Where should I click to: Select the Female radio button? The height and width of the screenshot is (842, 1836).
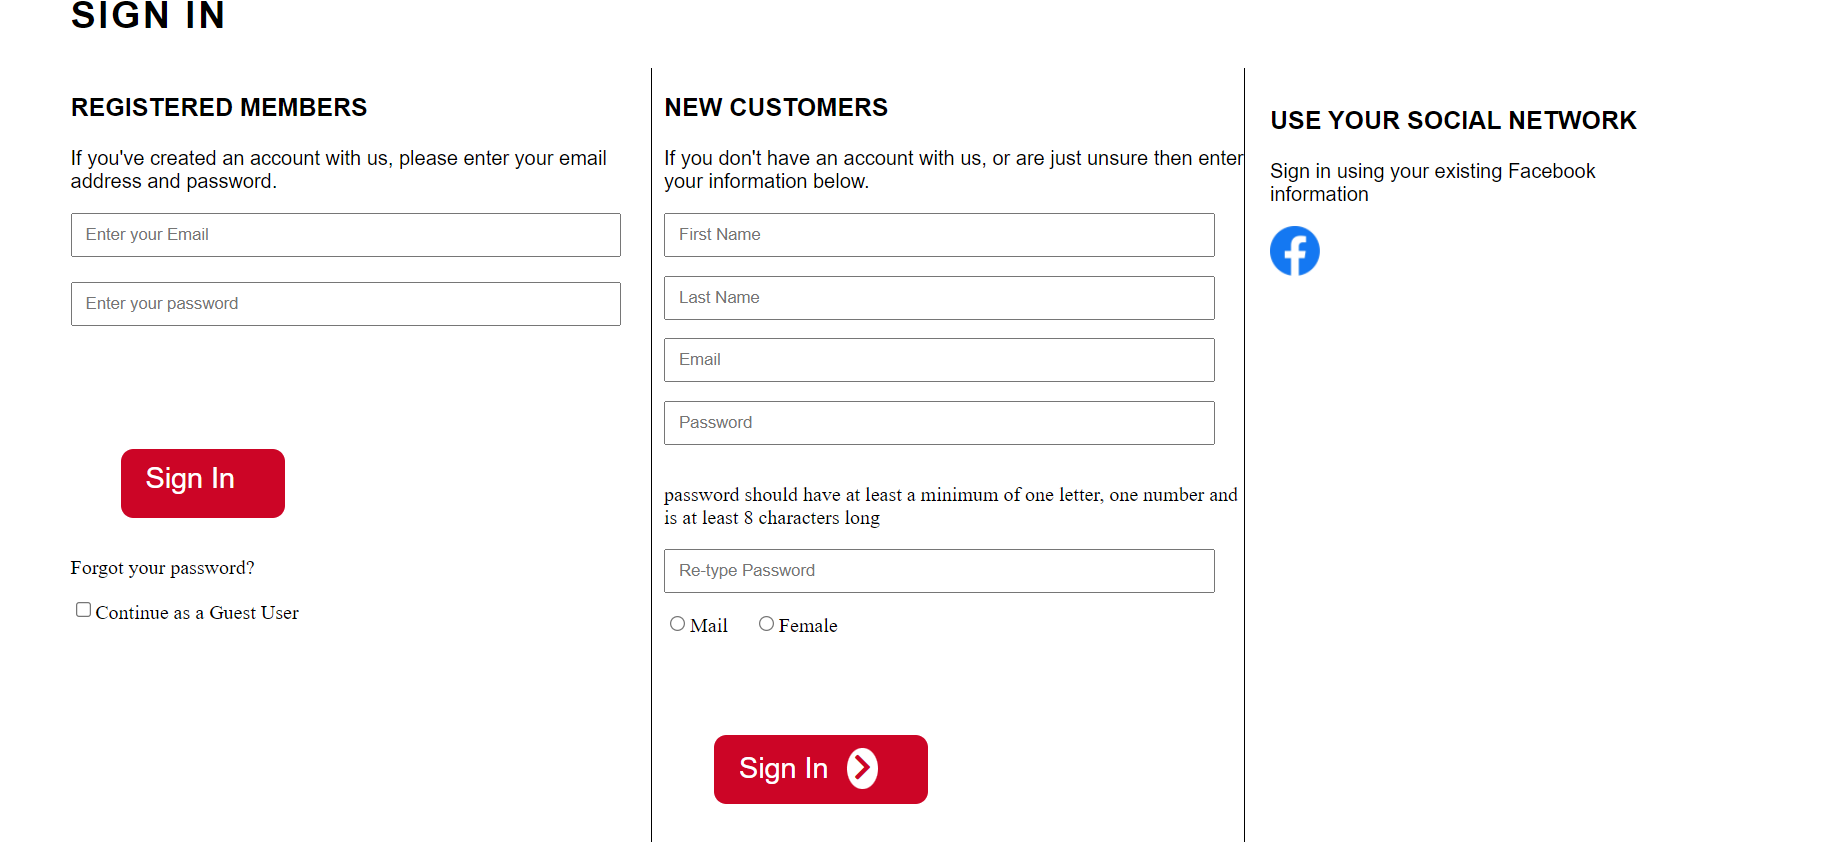pos(766,624)
